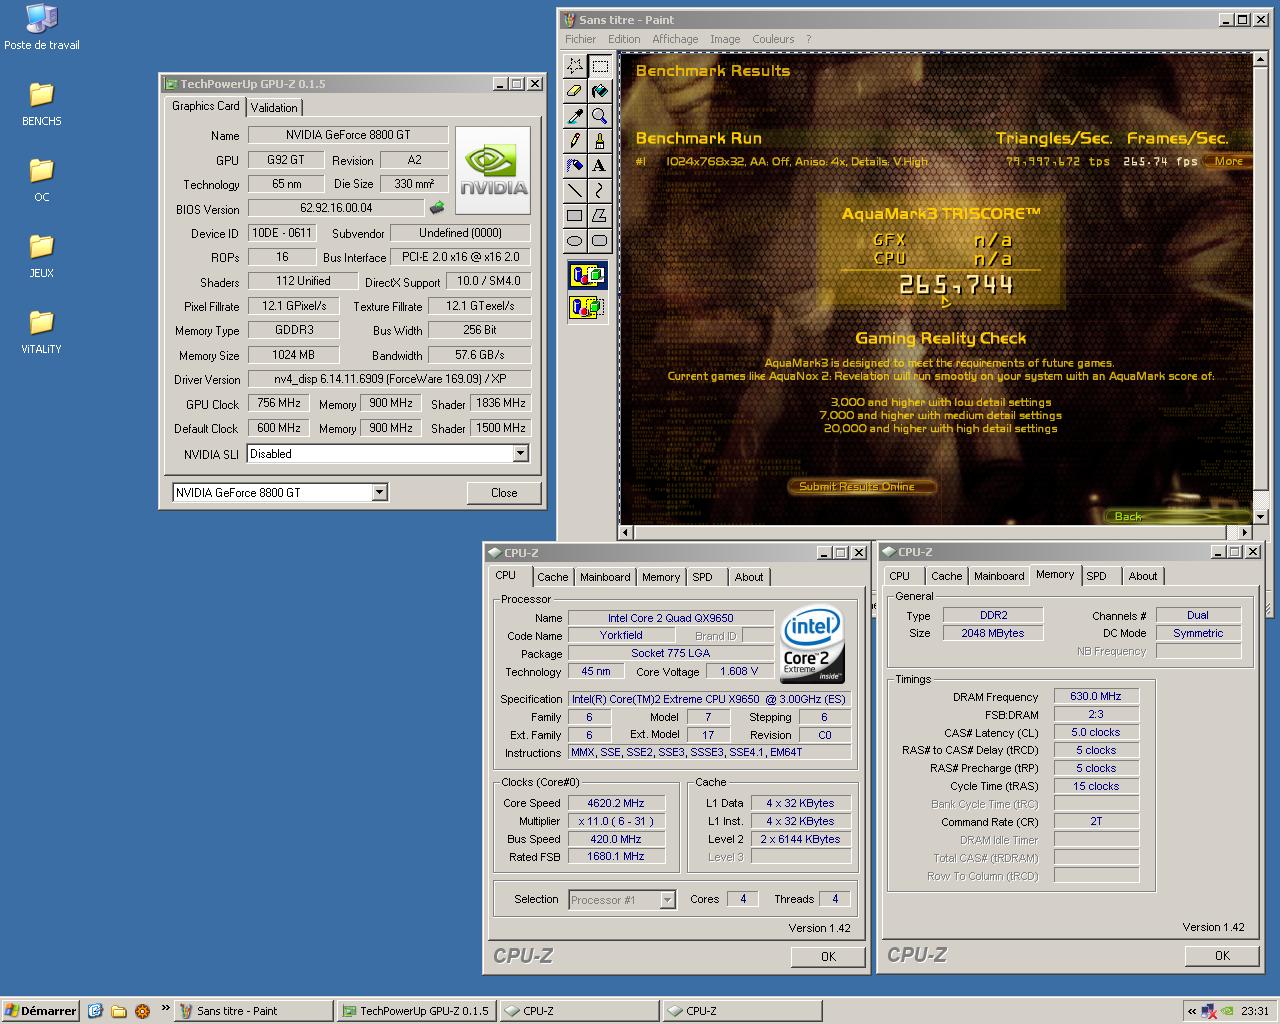Click DRAM Frequency value 630.0 MHz
Screen dimensions: 1280x1024
[1096, 696]
